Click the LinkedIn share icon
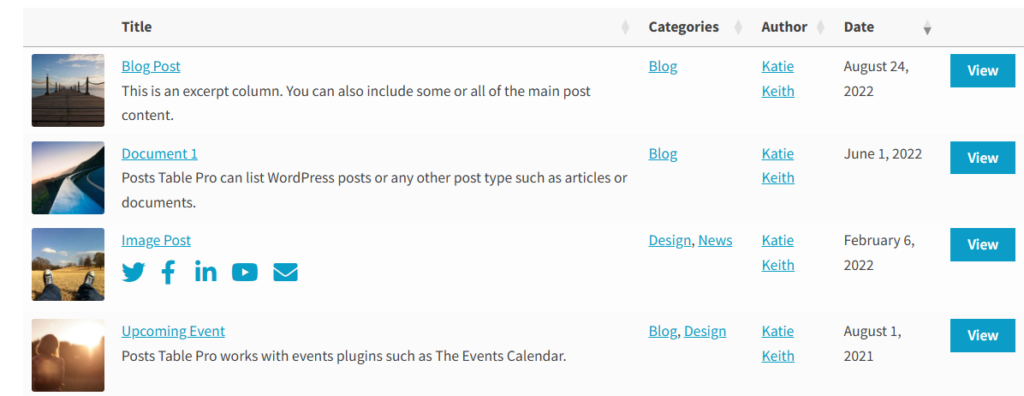The image size is (1024, 396). coord(206,271)
